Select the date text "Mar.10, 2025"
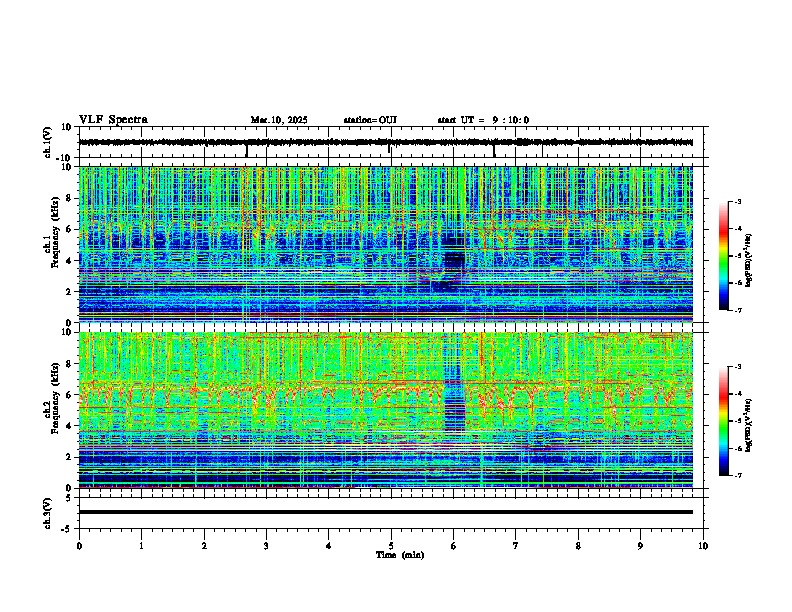The height and width of the screenshot is (612, 792). pos(279,120)
